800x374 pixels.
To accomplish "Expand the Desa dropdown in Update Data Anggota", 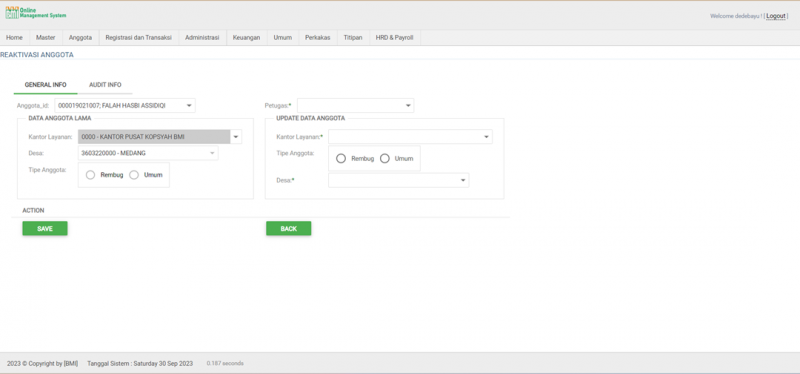I will 398,180.
